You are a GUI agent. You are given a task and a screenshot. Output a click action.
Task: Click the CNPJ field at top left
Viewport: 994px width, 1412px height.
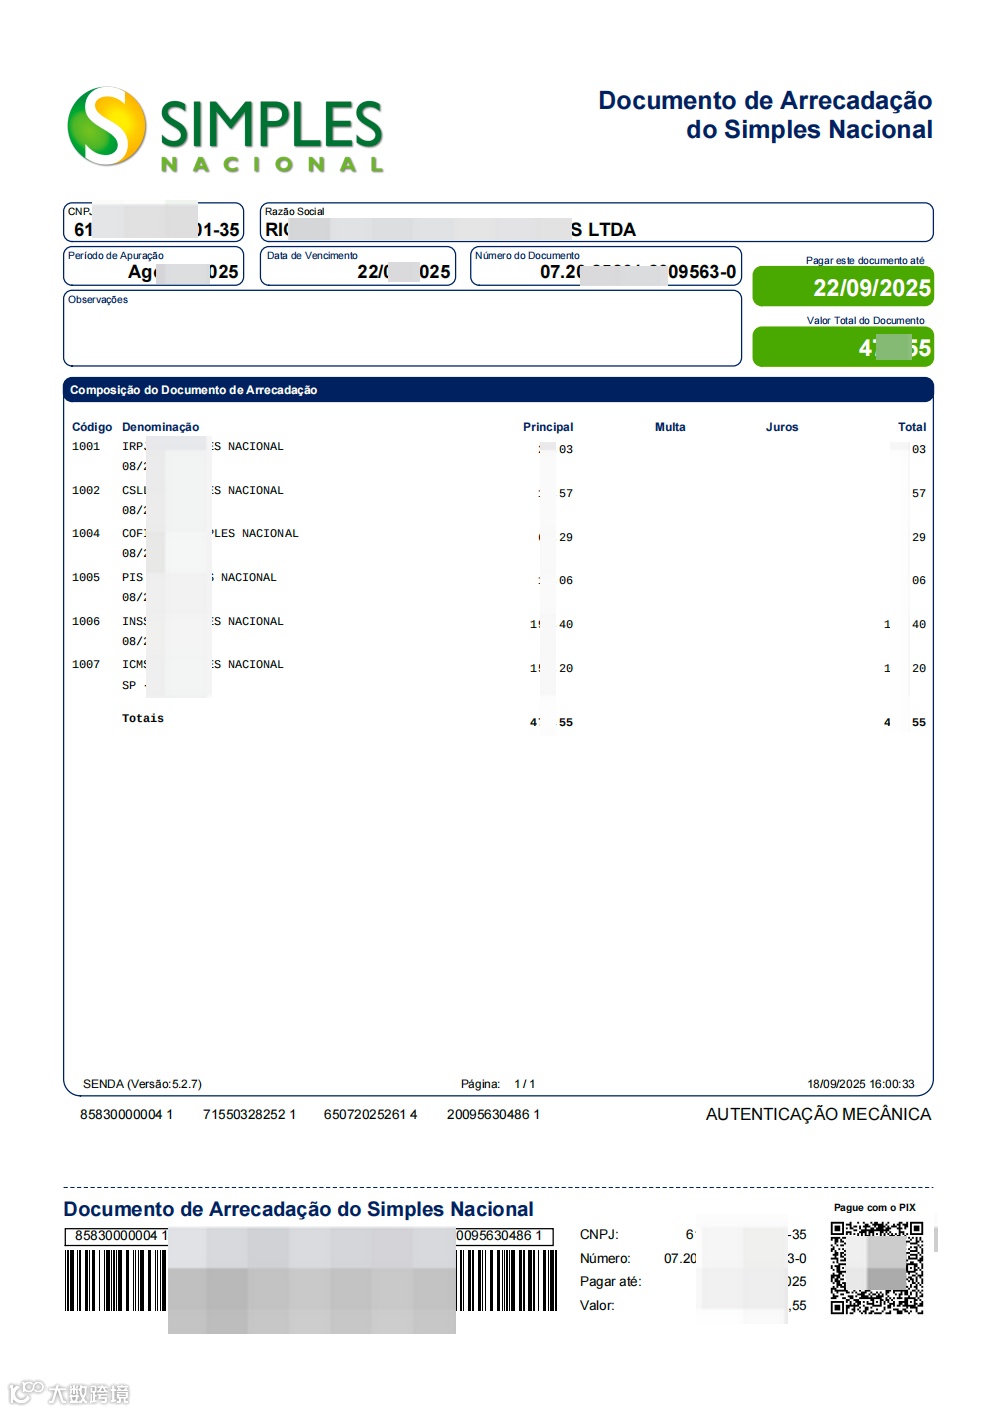point(154,222)
